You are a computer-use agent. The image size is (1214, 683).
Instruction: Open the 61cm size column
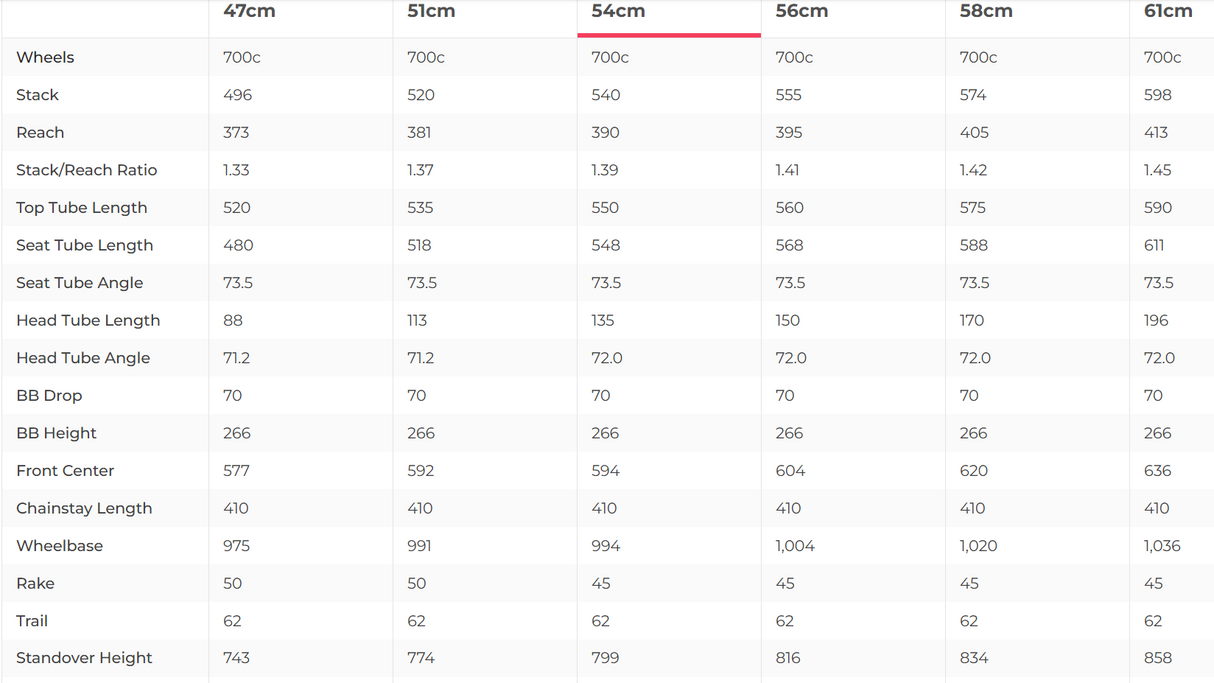click(1168, 12)
